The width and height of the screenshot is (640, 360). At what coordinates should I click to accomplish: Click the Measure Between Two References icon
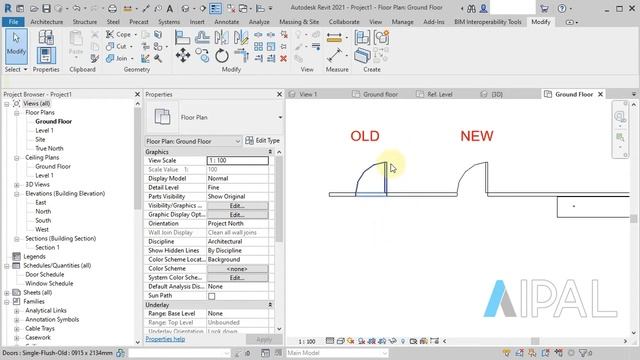point(334,56)
